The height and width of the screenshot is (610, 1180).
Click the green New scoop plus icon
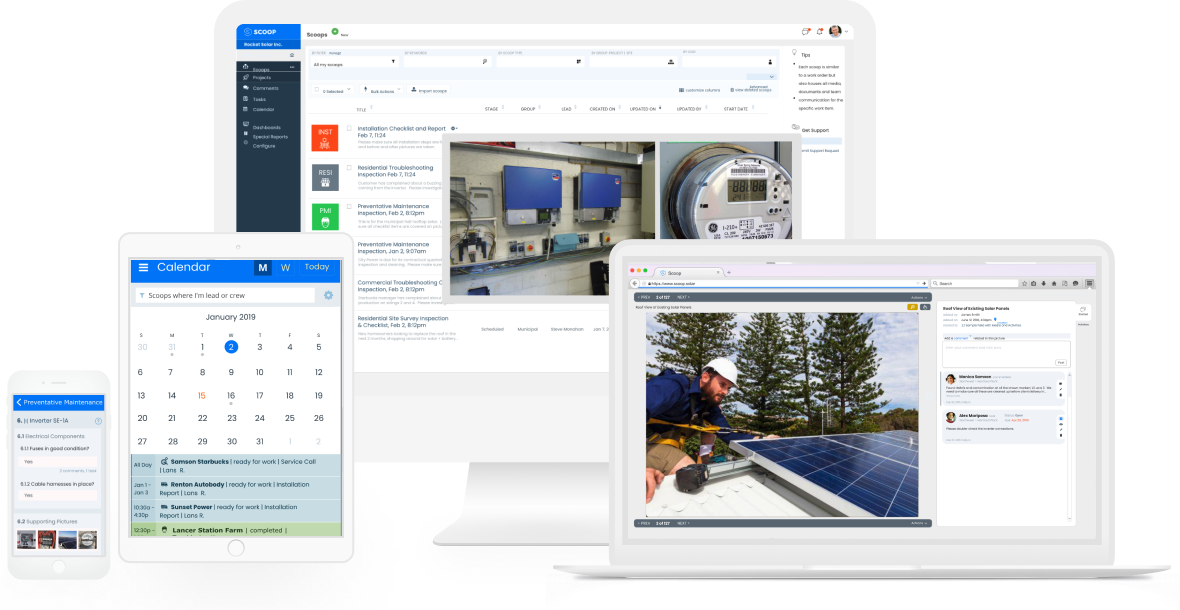(335, 31)
